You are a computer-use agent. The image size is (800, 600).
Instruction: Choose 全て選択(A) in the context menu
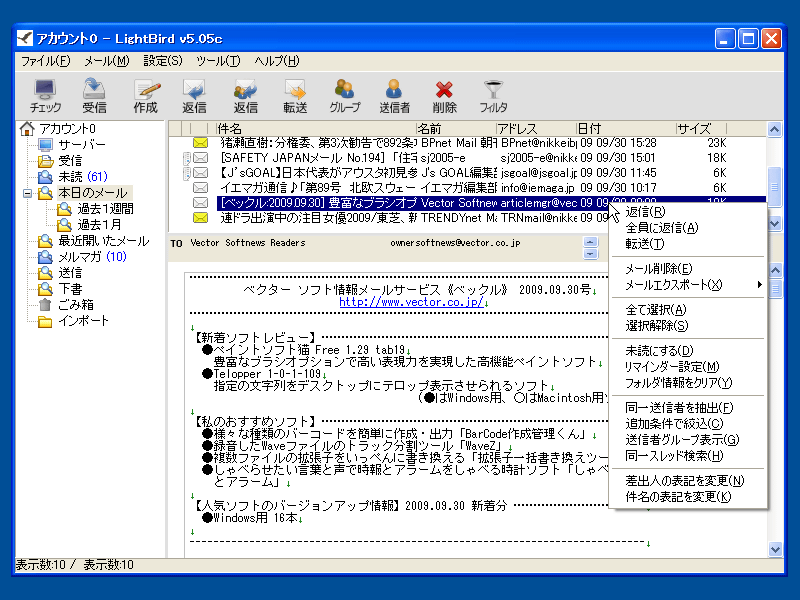tap(688, 310)
